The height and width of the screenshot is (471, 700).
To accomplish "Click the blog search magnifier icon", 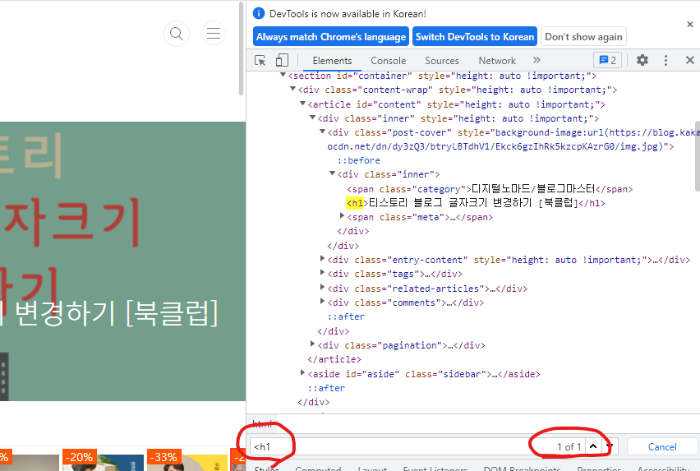I will pos(177,34).
